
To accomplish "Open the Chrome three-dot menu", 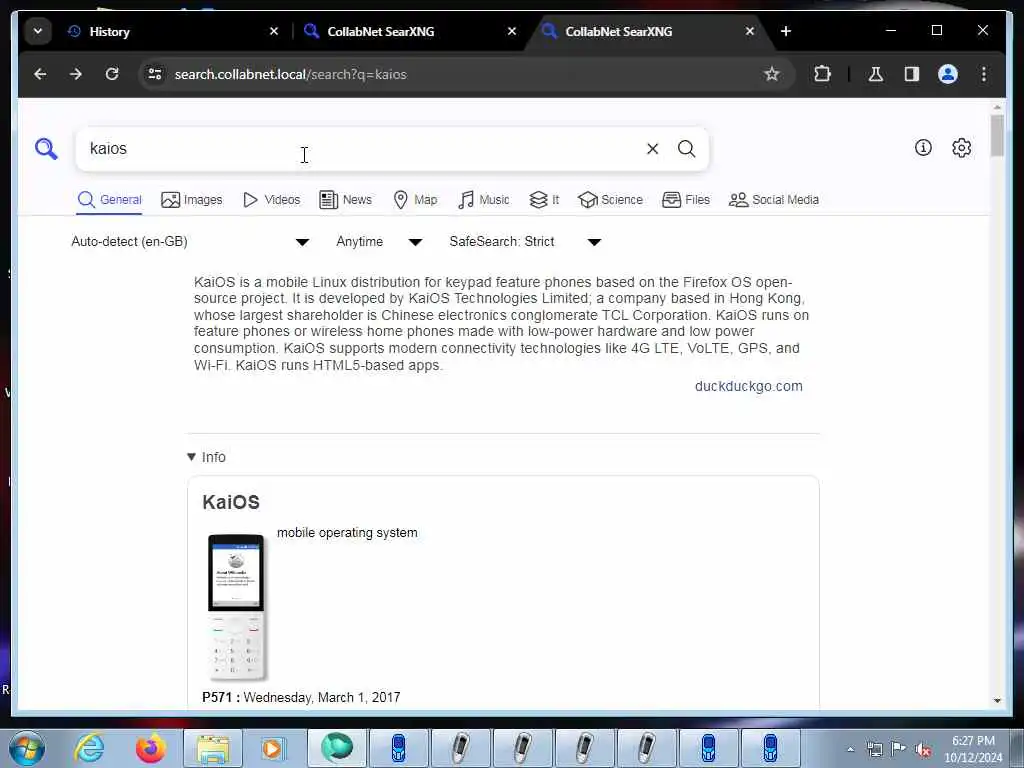I will tap(984, 74).
